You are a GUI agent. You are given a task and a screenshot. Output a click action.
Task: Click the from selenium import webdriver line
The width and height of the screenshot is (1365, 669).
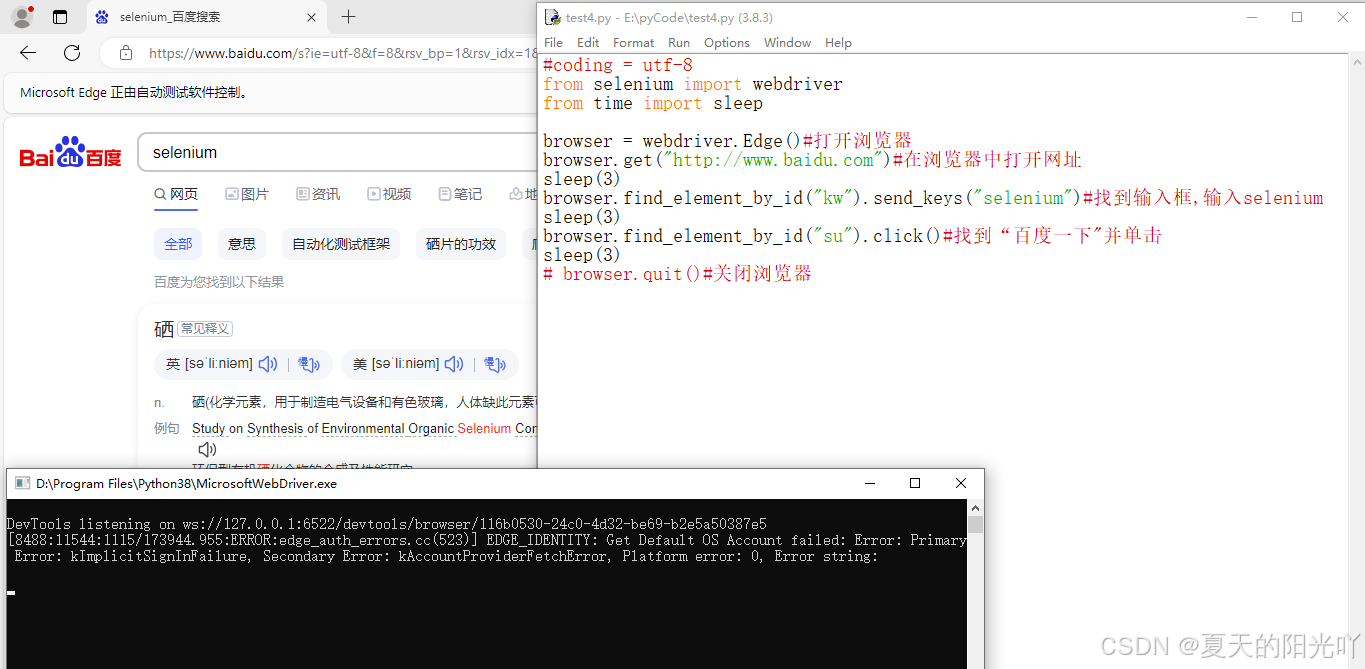click(x=693, y=84)
